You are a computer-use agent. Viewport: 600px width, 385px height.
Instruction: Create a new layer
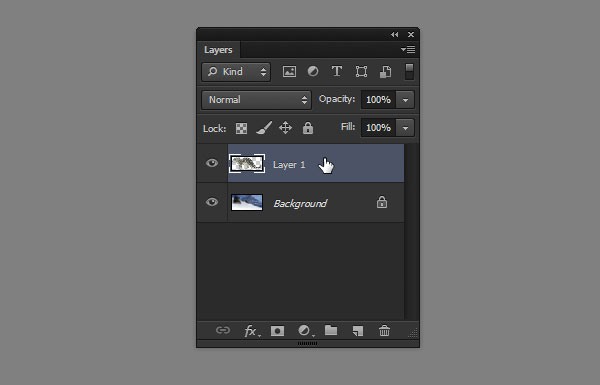click(358, 331)
